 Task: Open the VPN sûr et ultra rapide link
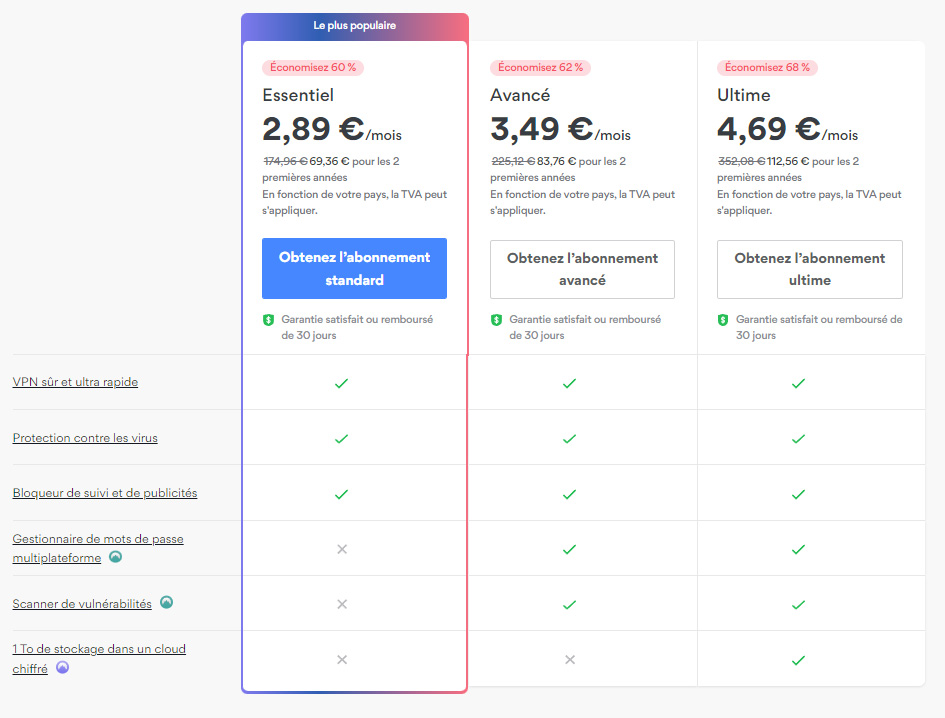coord(75,382)
